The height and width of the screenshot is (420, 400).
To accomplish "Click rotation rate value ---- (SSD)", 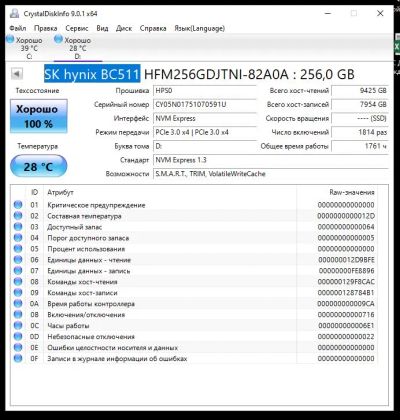I will [x=360, y=119].
